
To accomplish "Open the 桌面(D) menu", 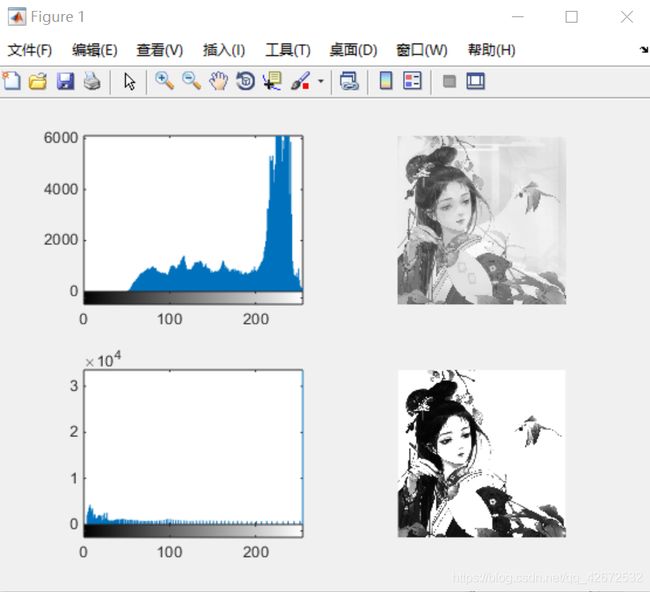I will pyautogui.click(x=353, y=50).
